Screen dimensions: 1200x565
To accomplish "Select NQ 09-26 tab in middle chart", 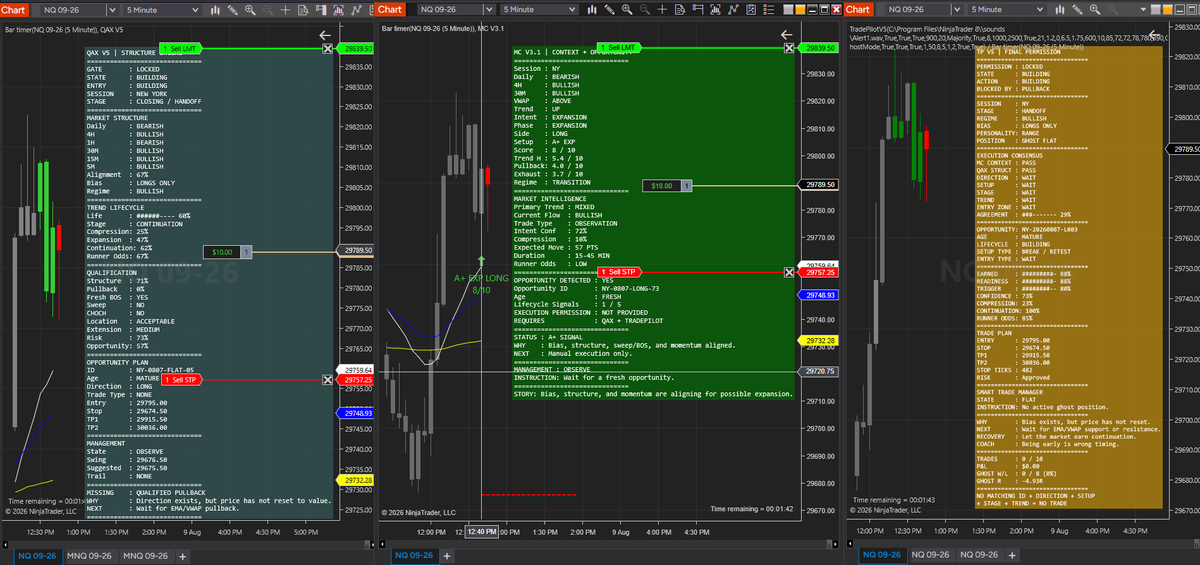I will [414, 555].
